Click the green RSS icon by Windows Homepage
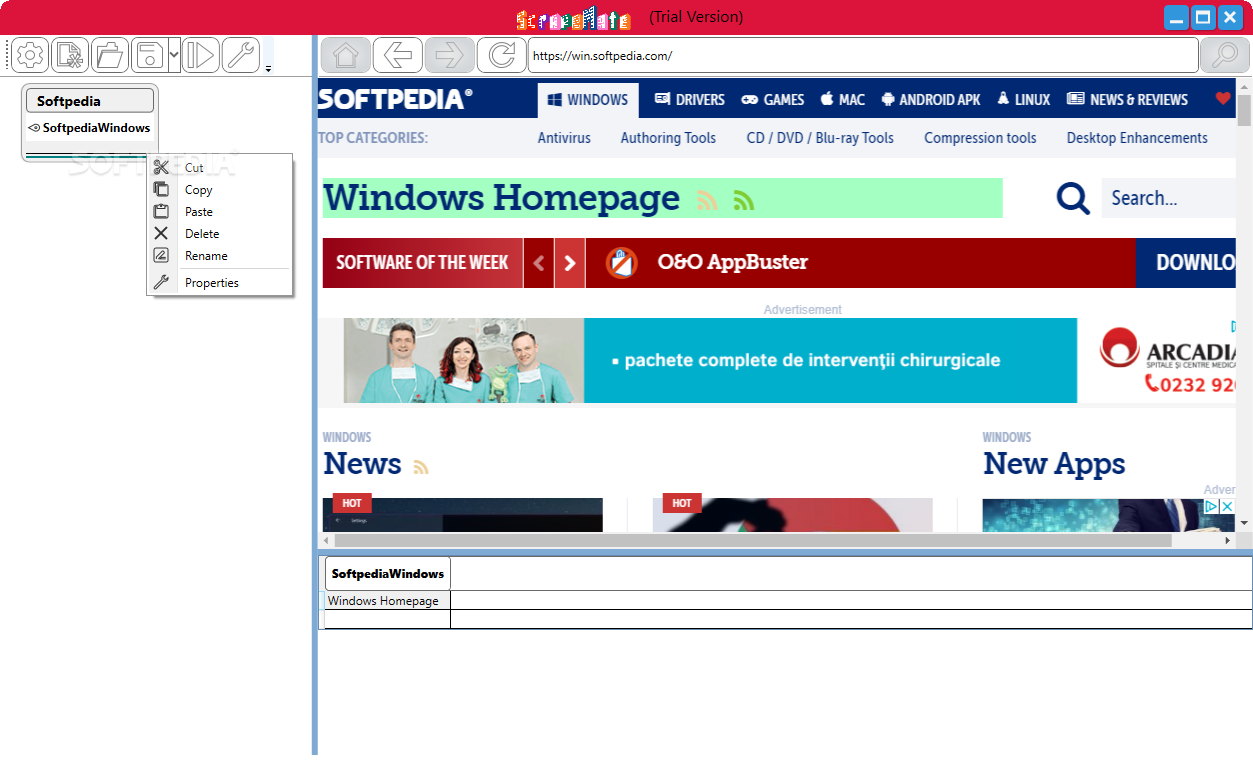1253x767 pixels. [x=743, y=201]
